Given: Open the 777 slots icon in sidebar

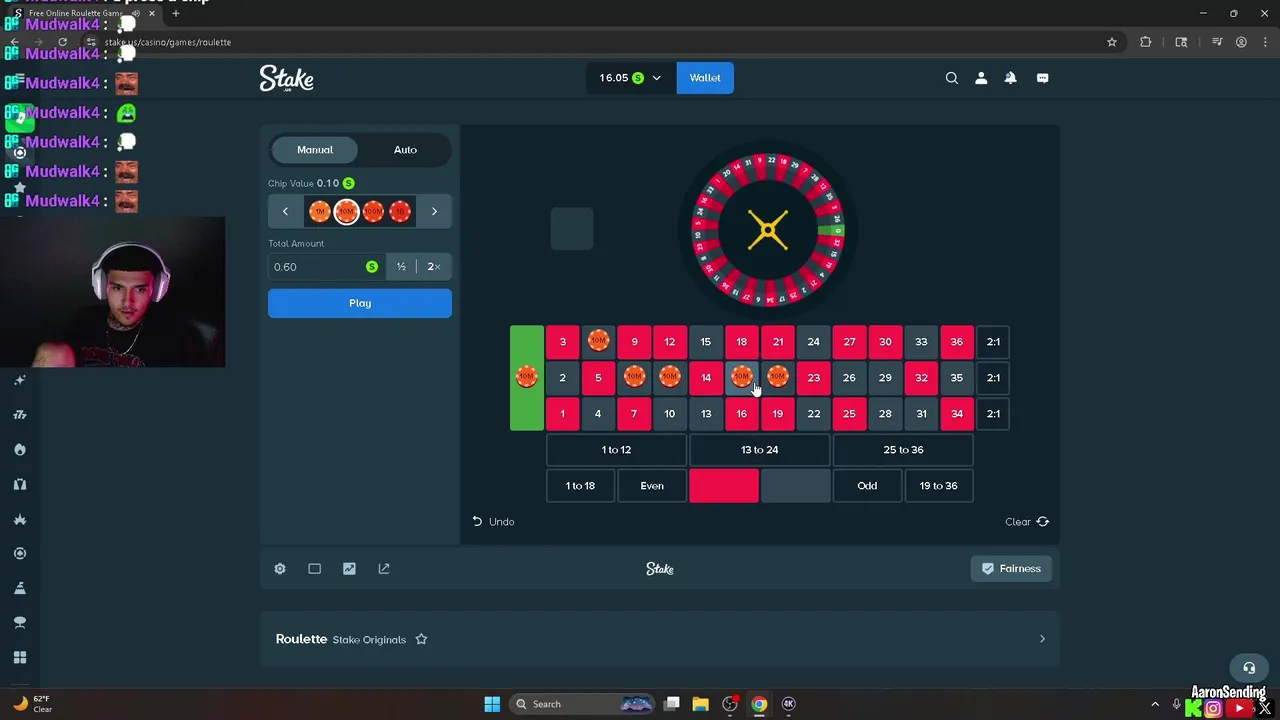Looking at the screenshot, I should tap(19, 415).
